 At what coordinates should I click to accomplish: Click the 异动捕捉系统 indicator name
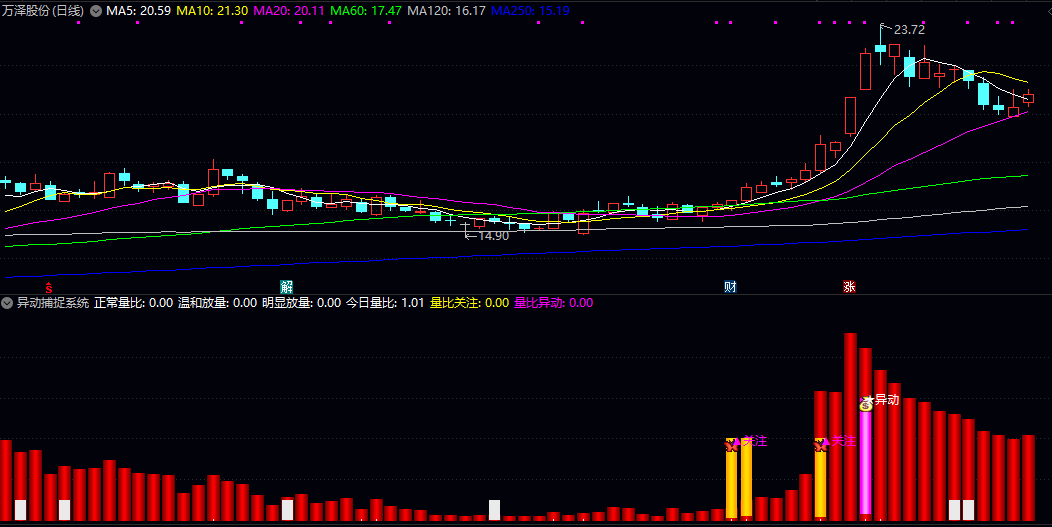click(53, 303)
